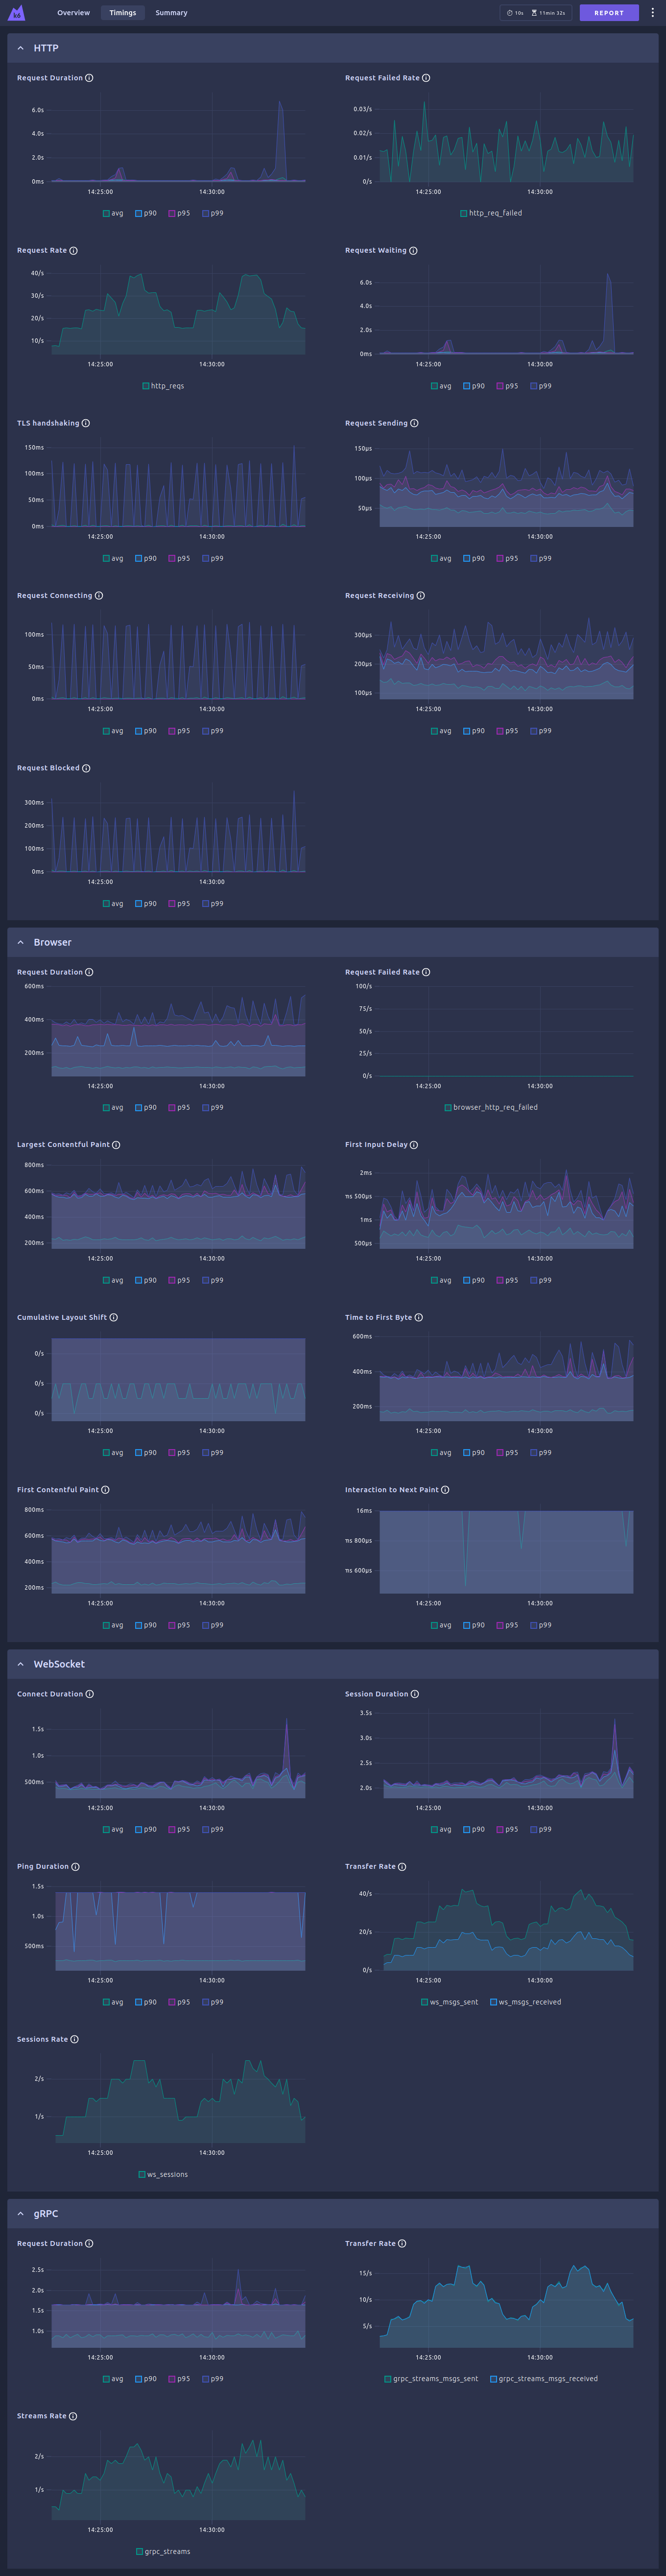Show info for Request Sending
Image resolution: width=666 pixels, height=2576 pixels.
tap(414, 423)
